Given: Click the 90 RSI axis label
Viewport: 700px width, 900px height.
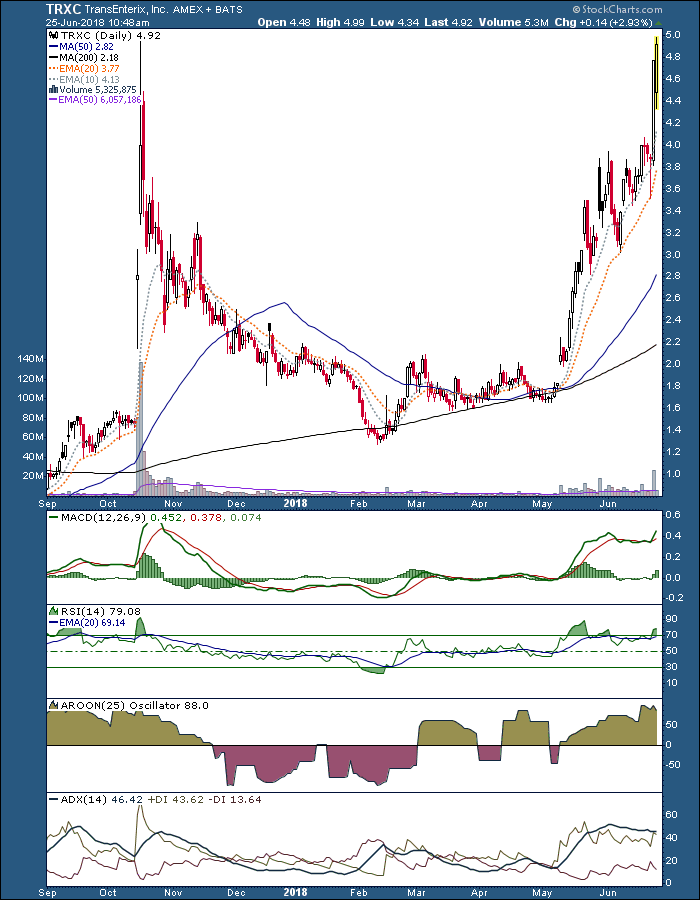Looking at the screenshot, I should point(672,619).
